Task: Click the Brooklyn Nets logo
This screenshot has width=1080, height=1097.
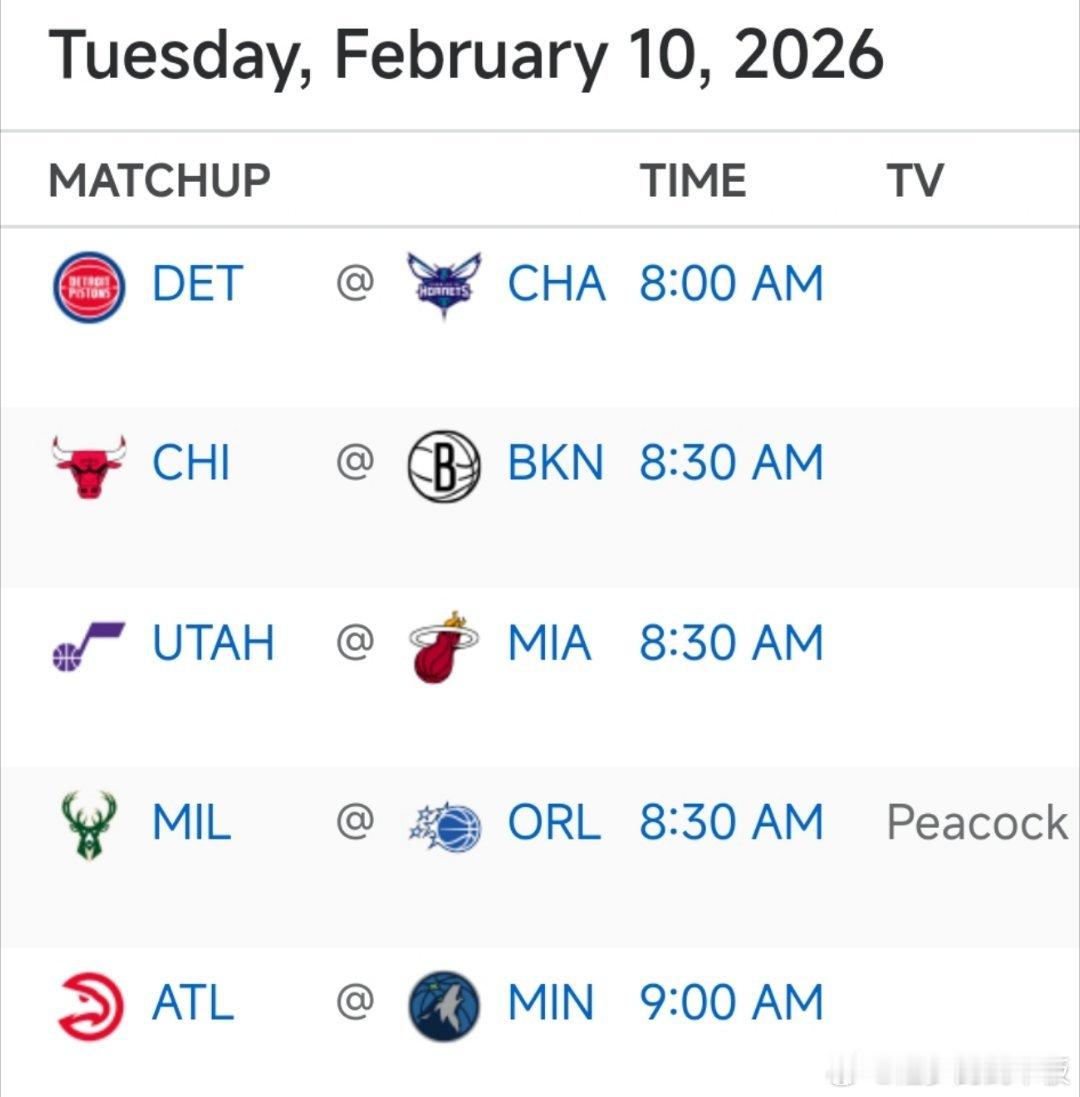Action: pyautogui.click(x=444, y=465)
